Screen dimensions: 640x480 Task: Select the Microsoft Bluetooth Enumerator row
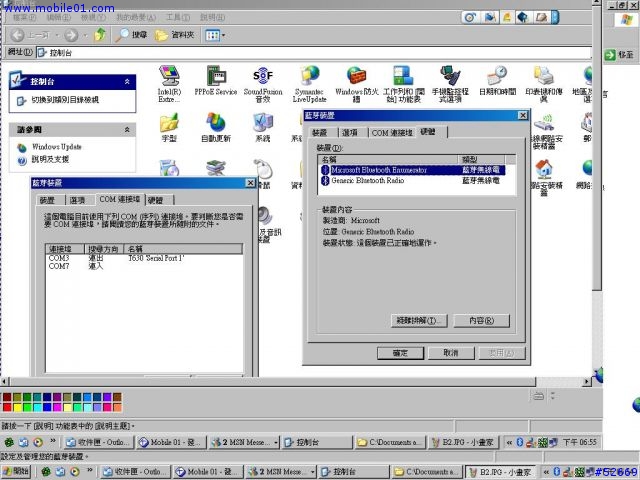pyautogui.click(x=413, y=170)
